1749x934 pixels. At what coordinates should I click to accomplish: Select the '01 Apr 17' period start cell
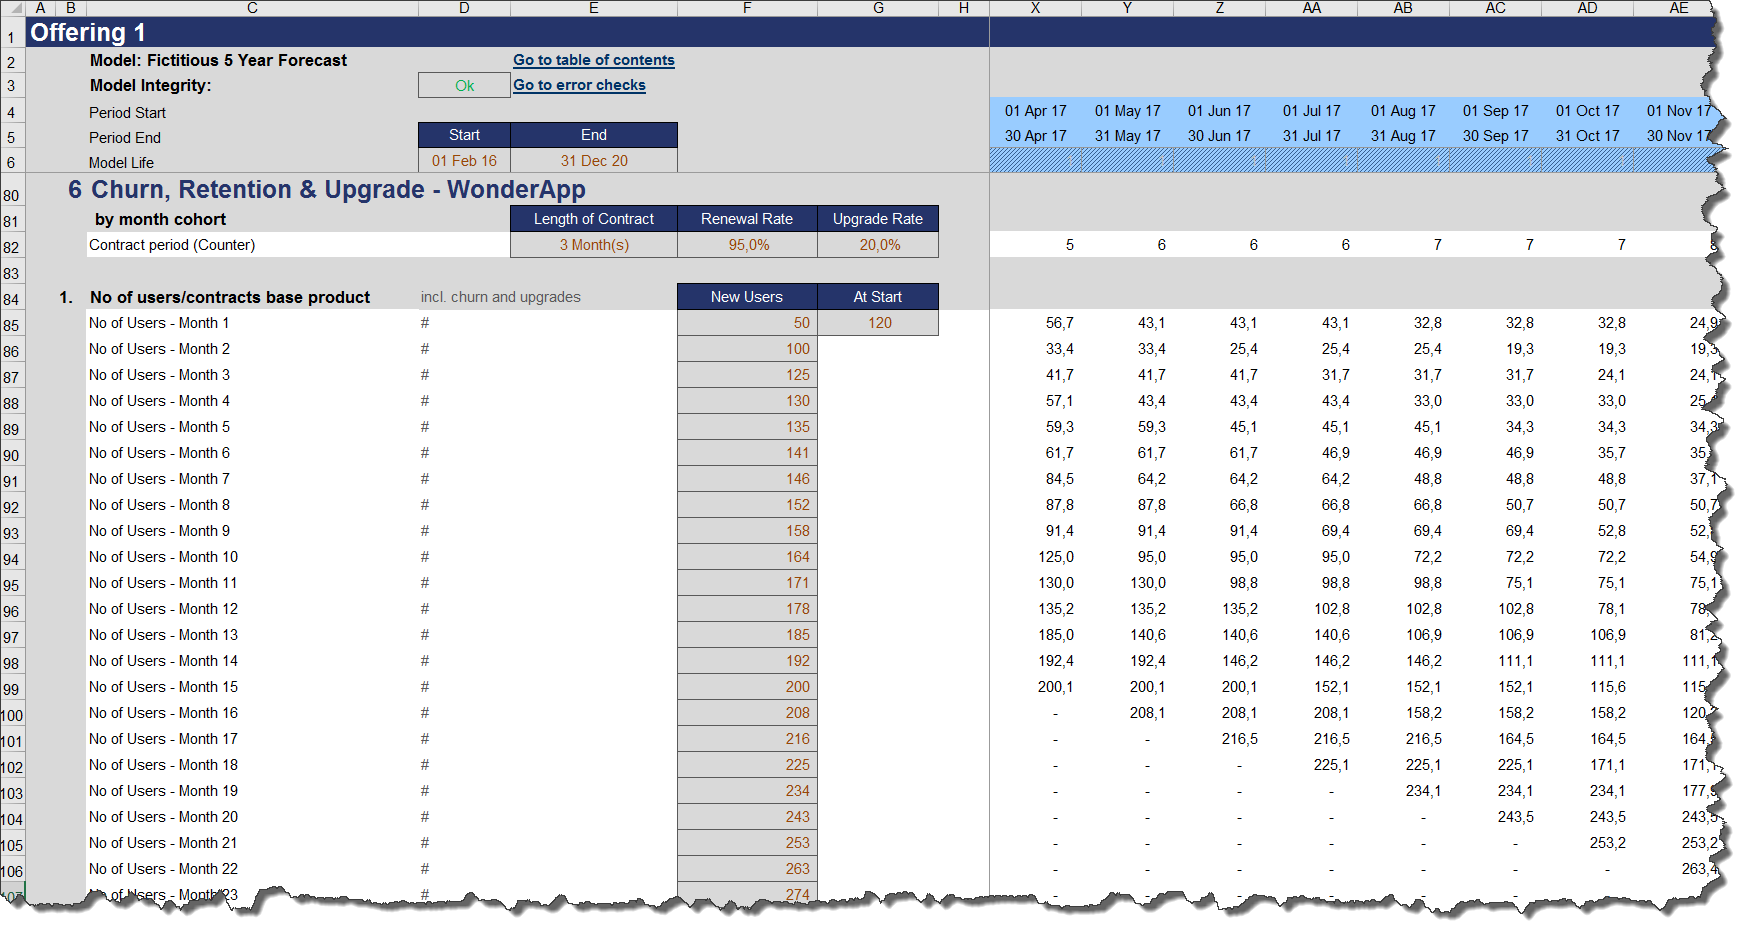(1036, 111)
